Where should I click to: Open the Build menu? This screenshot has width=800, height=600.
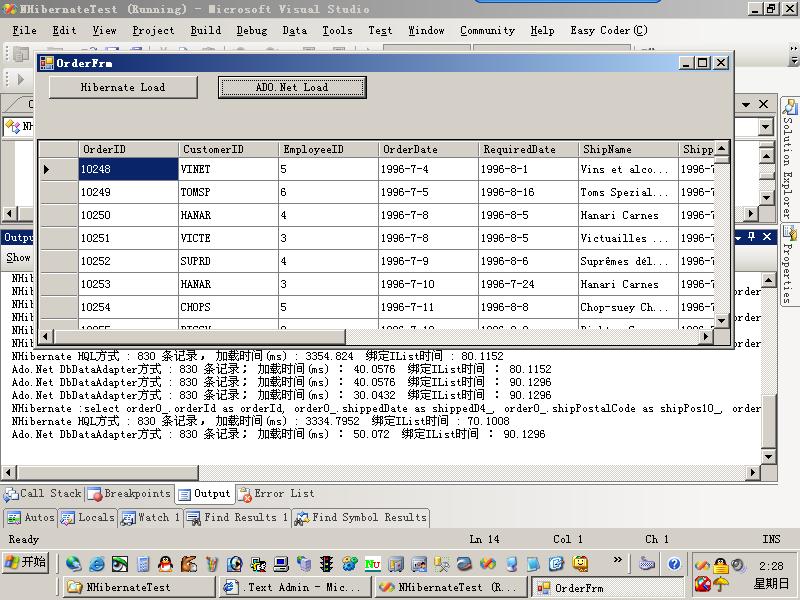[x=206, y=31]
